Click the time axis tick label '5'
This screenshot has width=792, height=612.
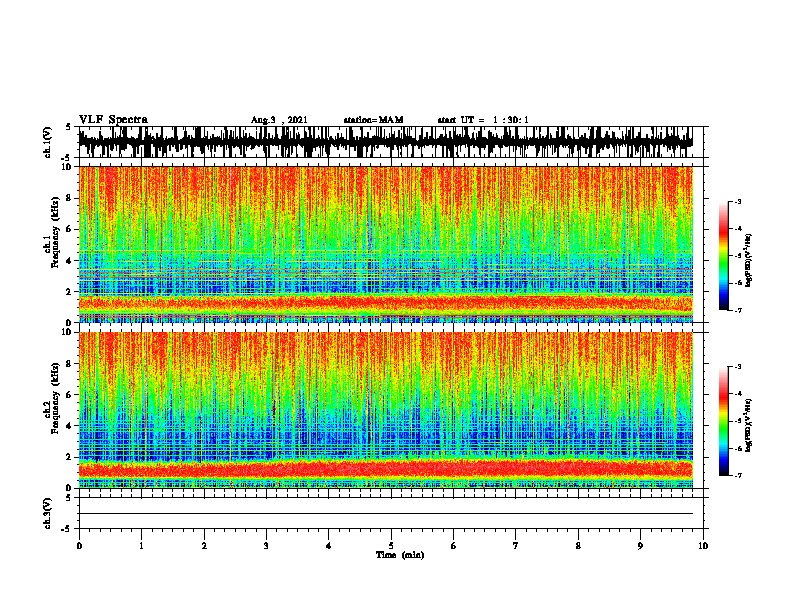click(391, 546)
